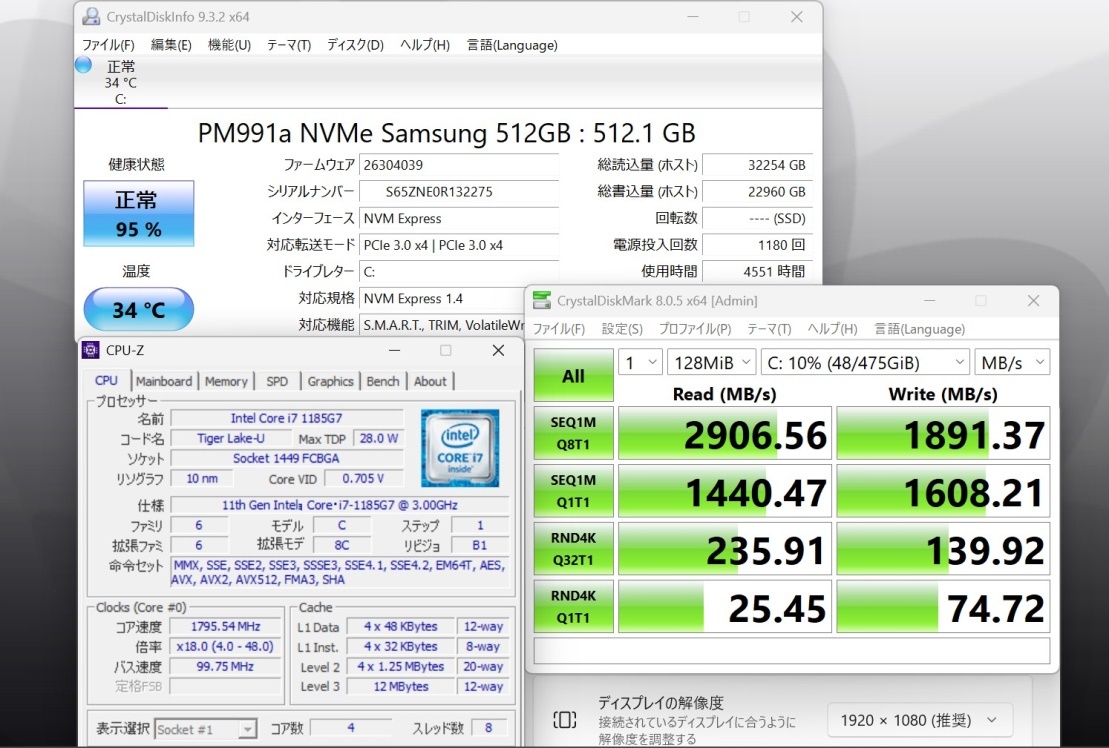Open the 1920 × 1080 display resolution dropdown
The width and height of the screenshot is (1109, 748).
point(919,720)
